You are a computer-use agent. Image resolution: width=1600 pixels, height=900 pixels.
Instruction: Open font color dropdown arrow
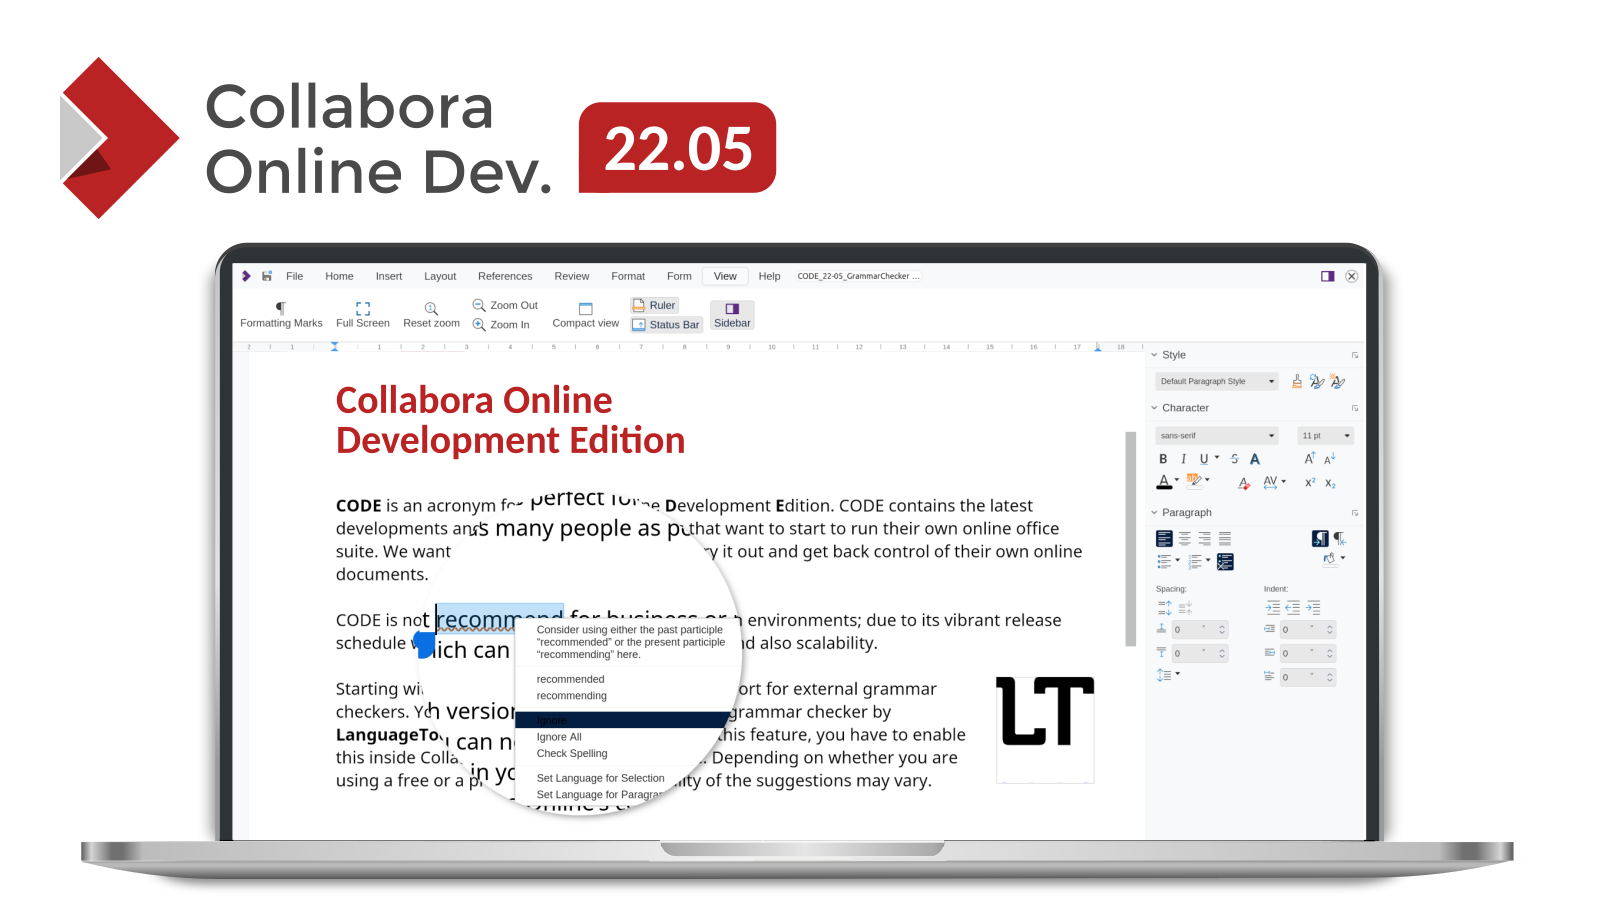tap(1177, 480)
